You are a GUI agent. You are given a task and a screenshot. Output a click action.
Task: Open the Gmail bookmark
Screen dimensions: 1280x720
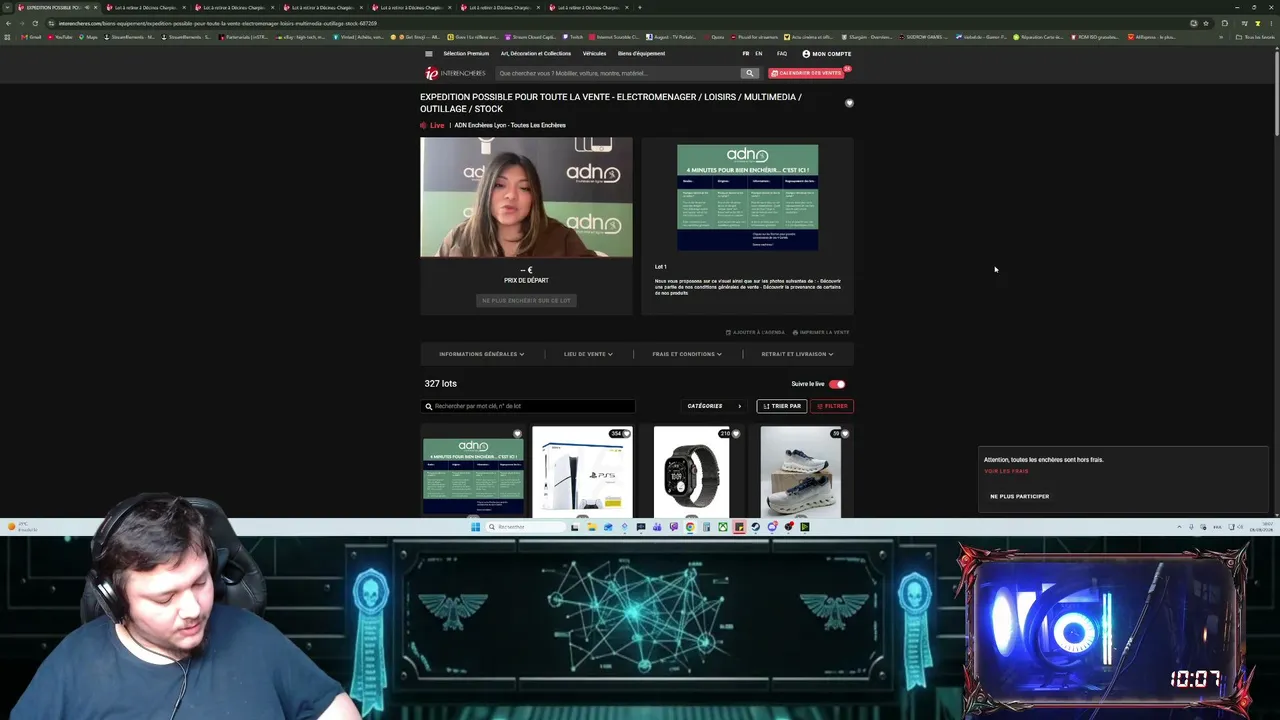[x=31, y=37]
